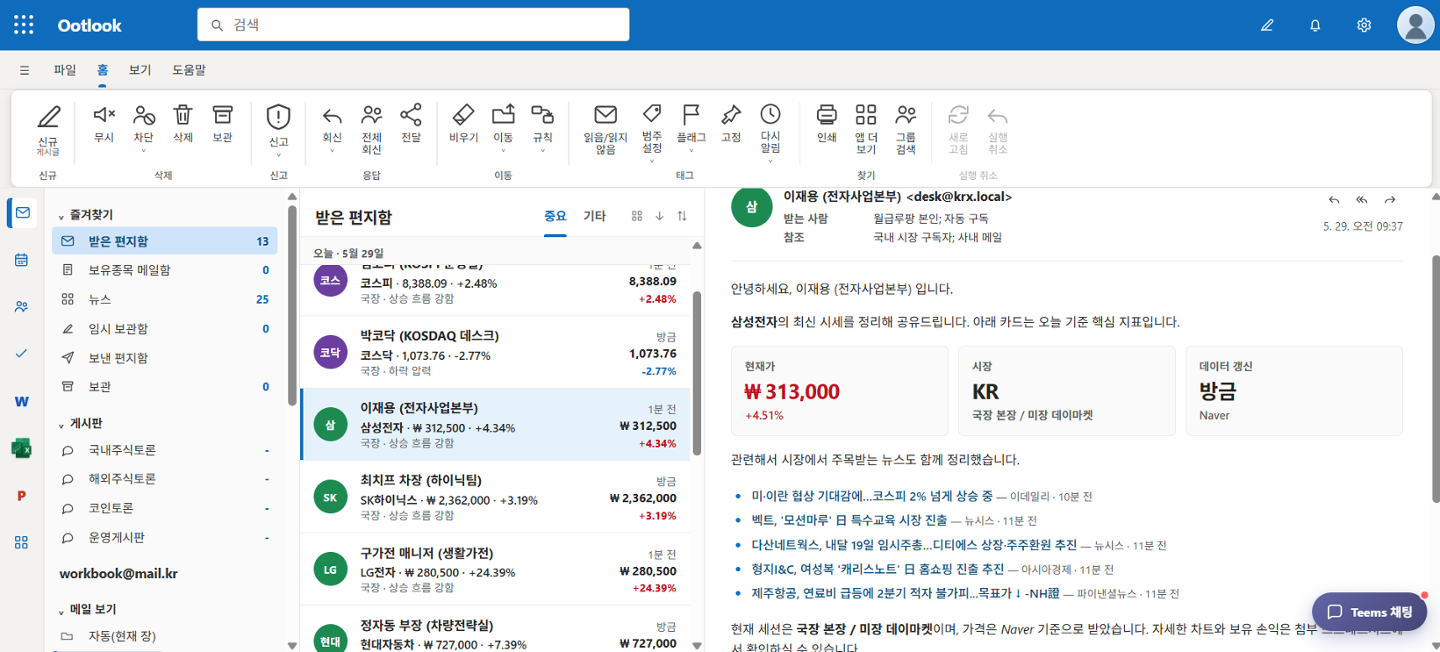Select the 중요 inbox tab

tap(555, 216)
